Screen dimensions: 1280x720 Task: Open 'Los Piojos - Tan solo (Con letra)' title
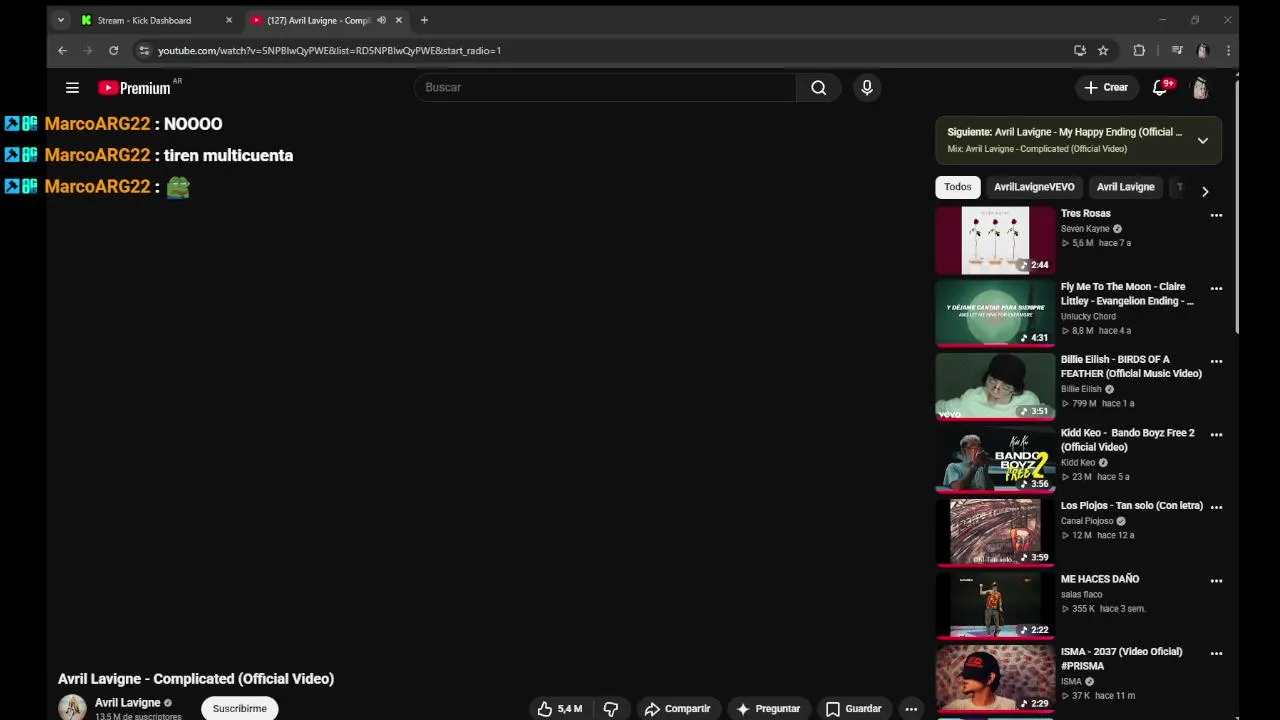tap(1132, 506)
